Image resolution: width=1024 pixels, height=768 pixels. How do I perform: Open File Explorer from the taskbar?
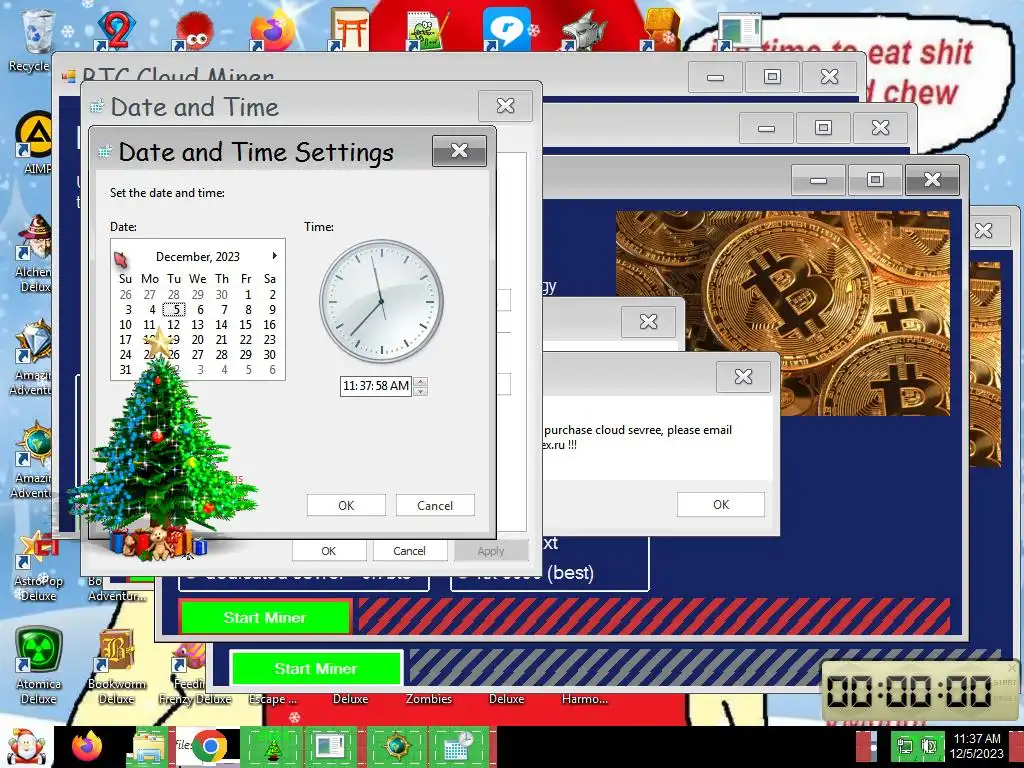150,747
